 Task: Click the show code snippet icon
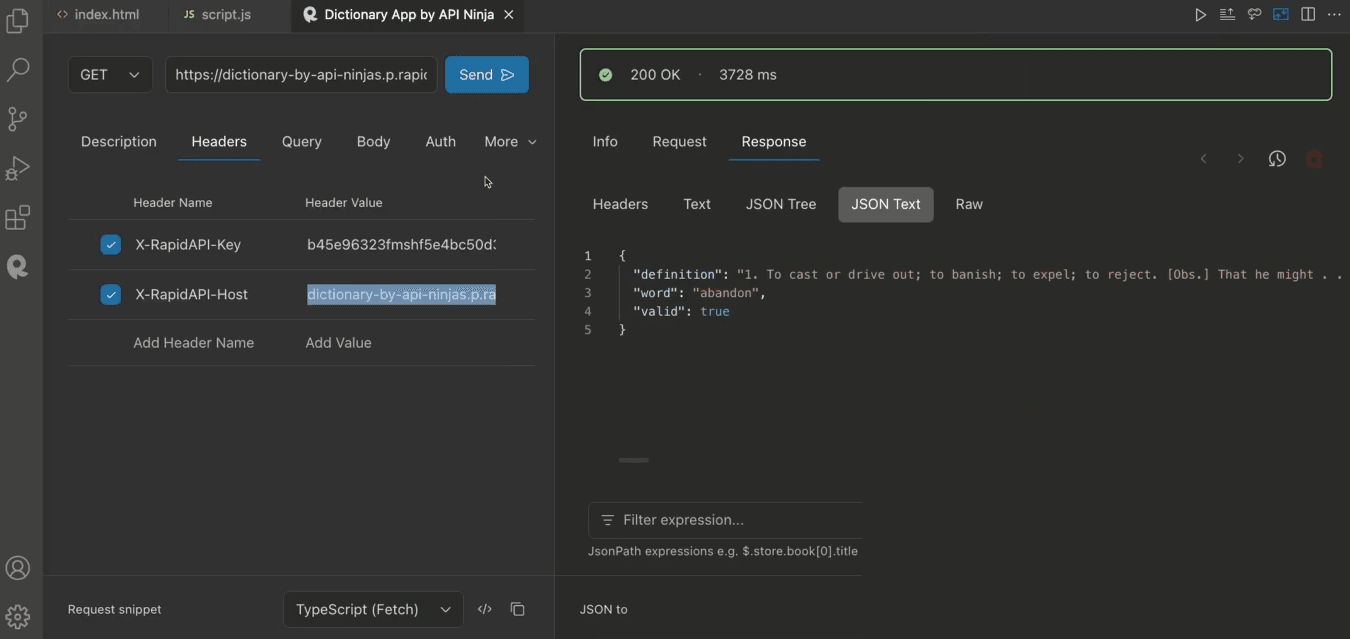(x=485, y=609)
